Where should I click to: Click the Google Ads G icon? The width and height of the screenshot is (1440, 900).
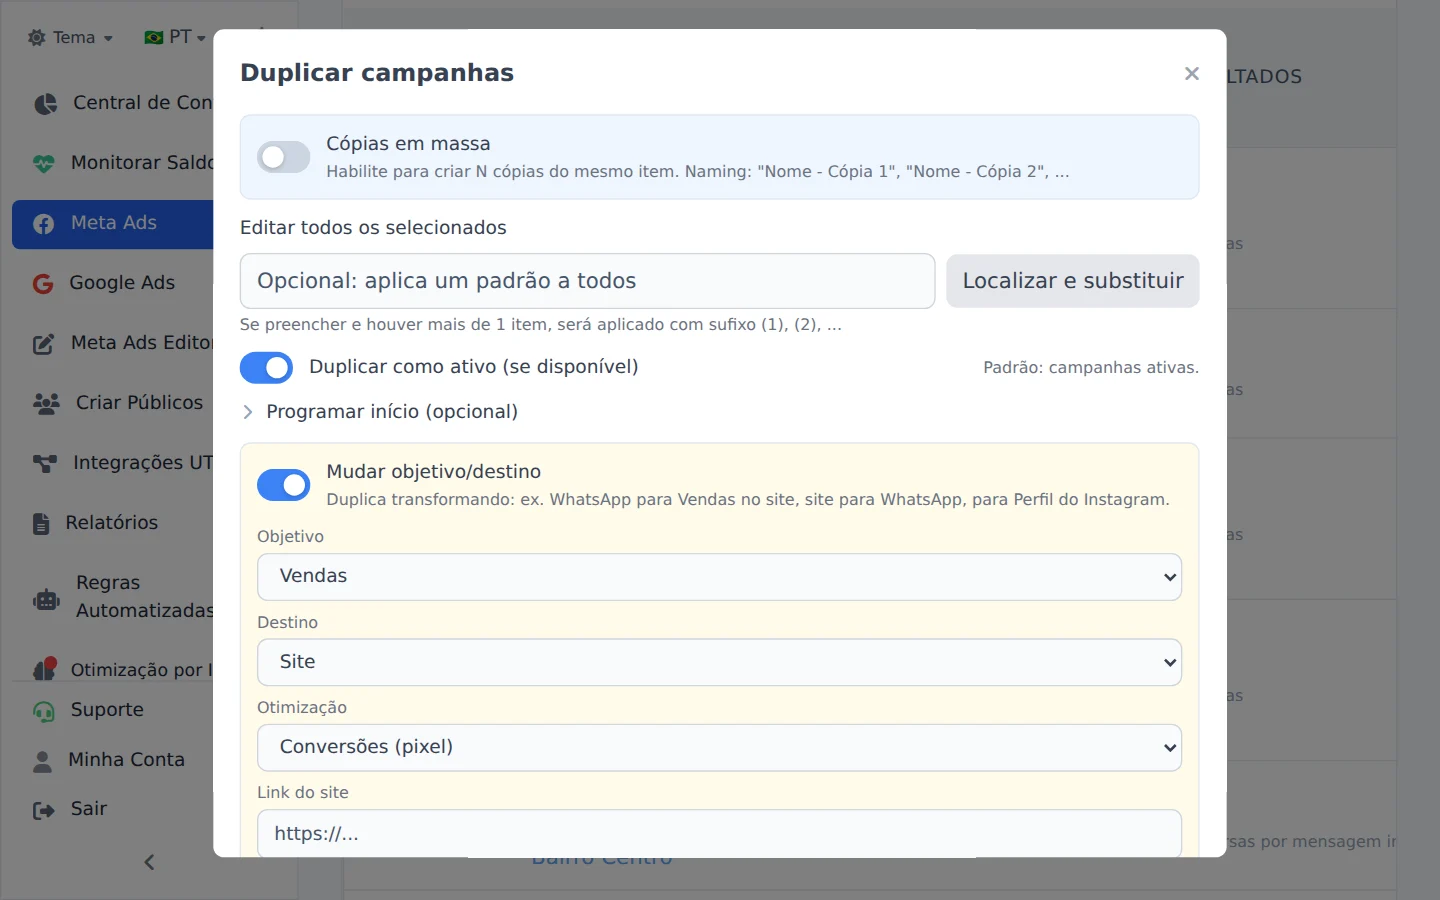(x=43, y=284)
